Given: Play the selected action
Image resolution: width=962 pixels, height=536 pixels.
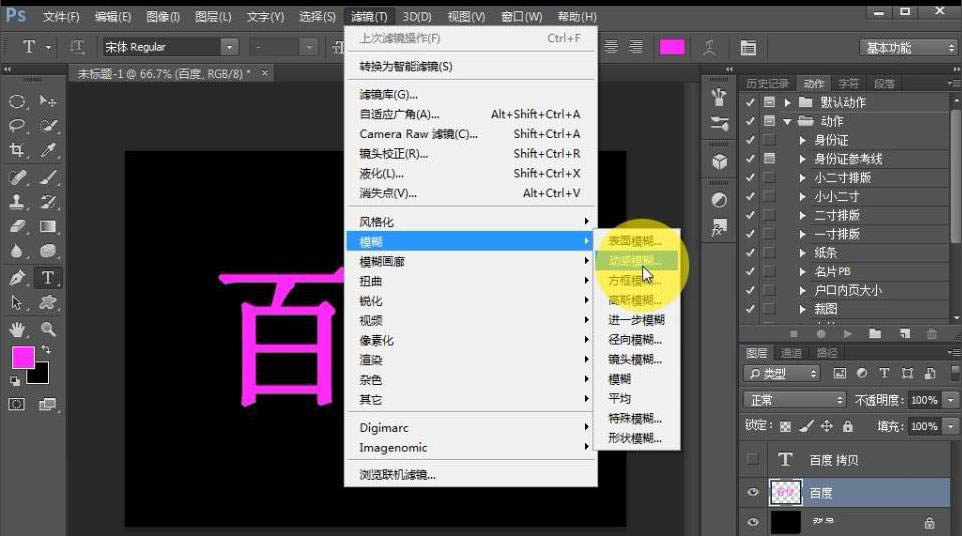Looking at the screenshot, I should [848, 334].
